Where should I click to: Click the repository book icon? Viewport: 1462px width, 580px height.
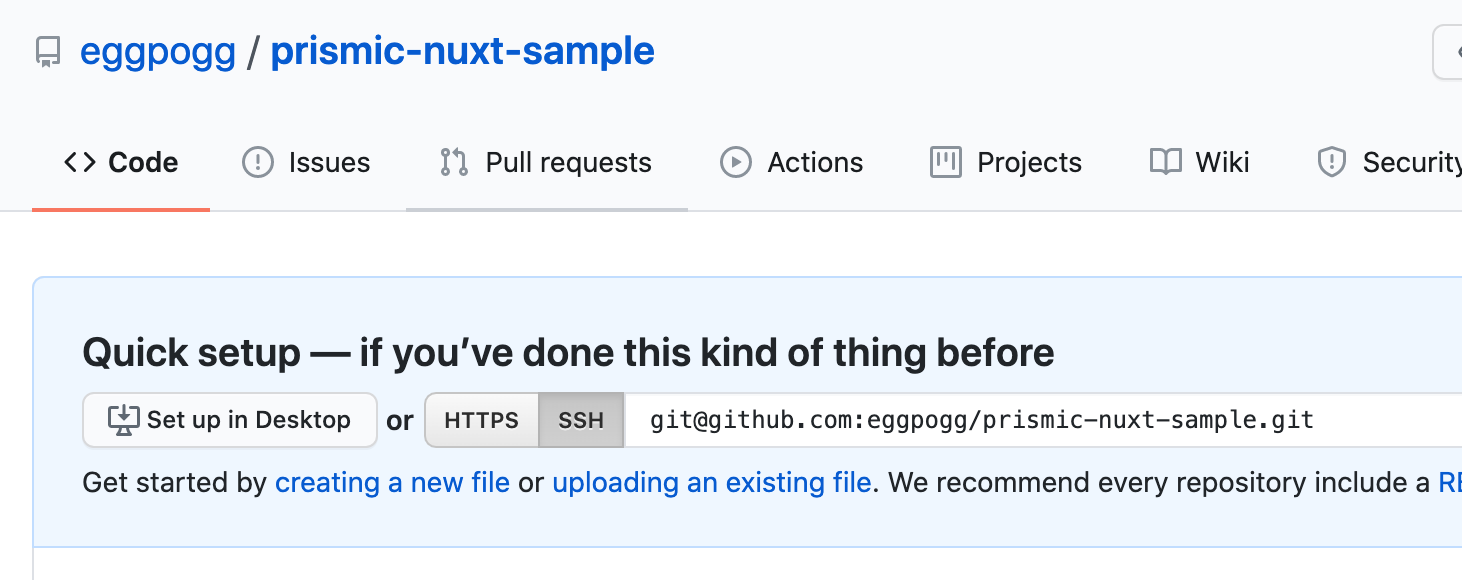tap(48, 51)
